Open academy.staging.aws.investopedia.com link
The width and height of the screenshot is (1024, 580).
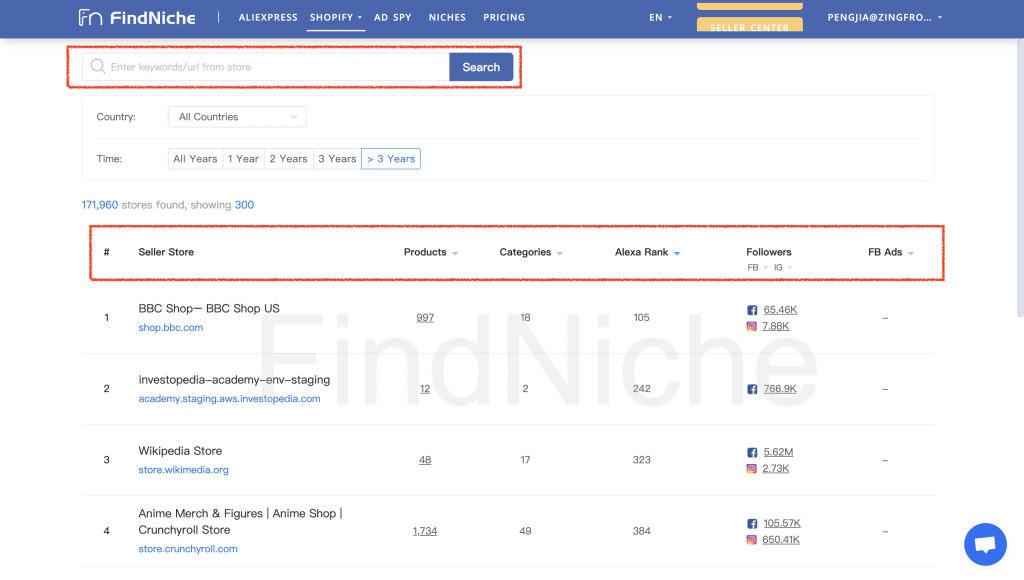(229, 399)
